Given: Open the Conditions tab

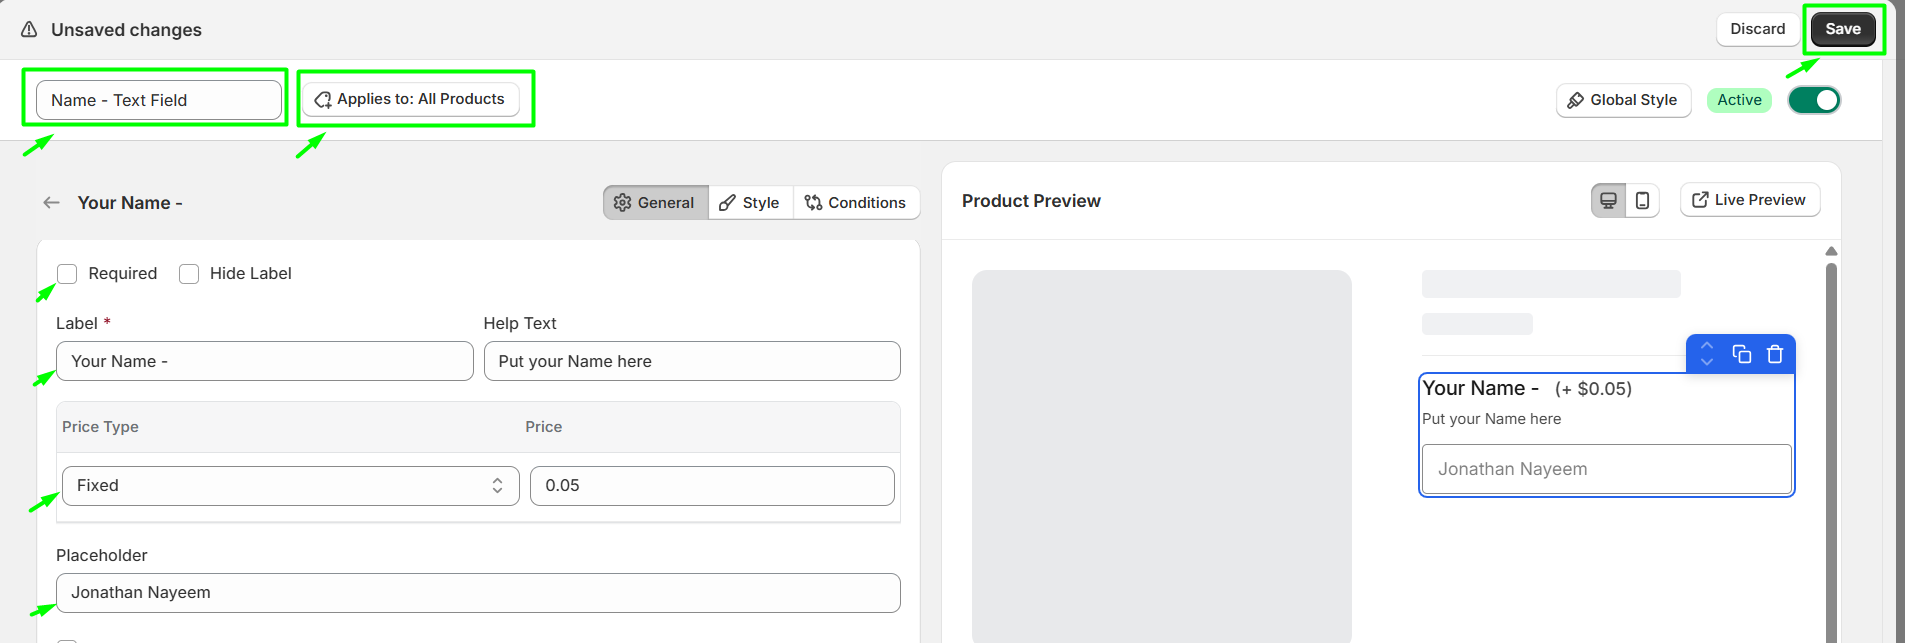Looking at the screenshot, I should click(x=855, y=203).
